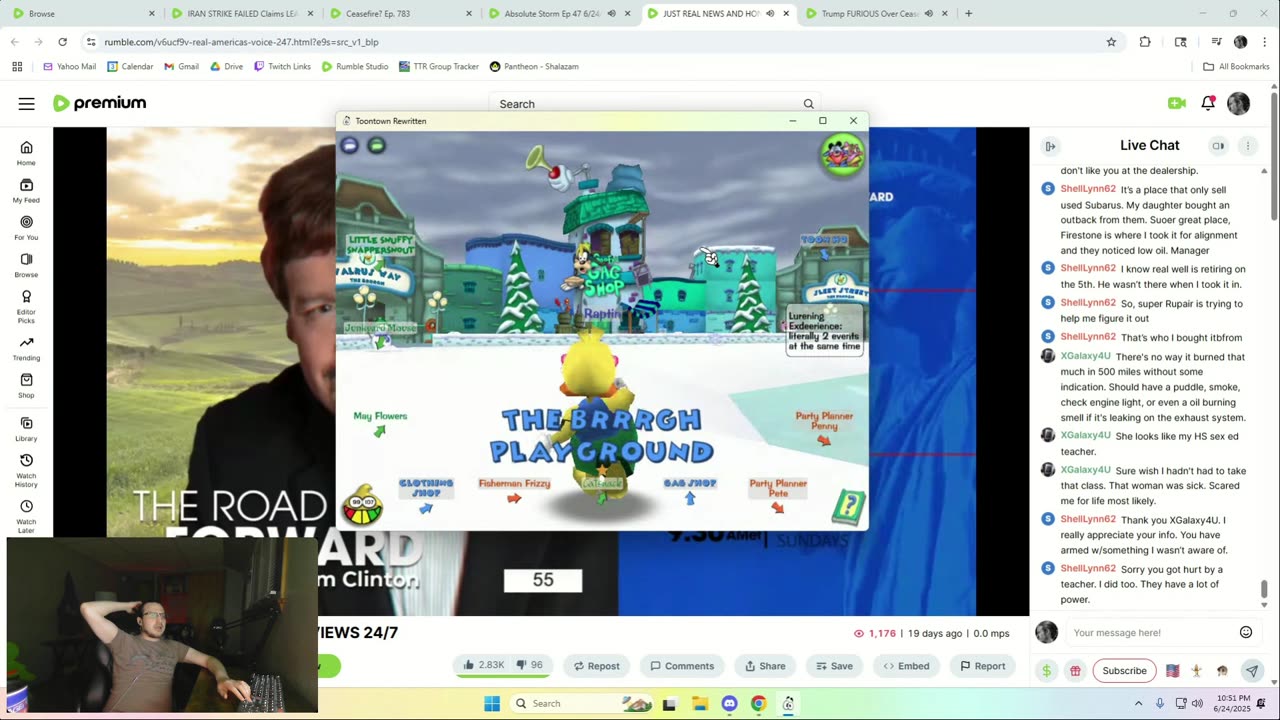Pop out the Live Chat window
The width and height of the screenshot is (1280, 720).
[x=1218, y=146]
